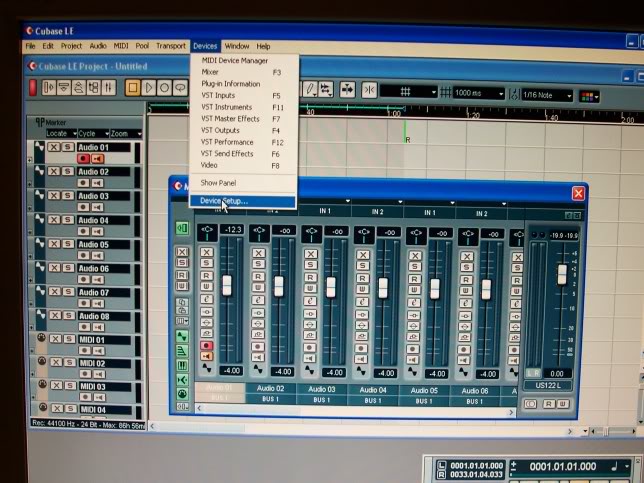The height and width of the screenshot is (483, 644).
Task: Open the 1000 ms grid dropdown
Action: click(x=478, y=93)
